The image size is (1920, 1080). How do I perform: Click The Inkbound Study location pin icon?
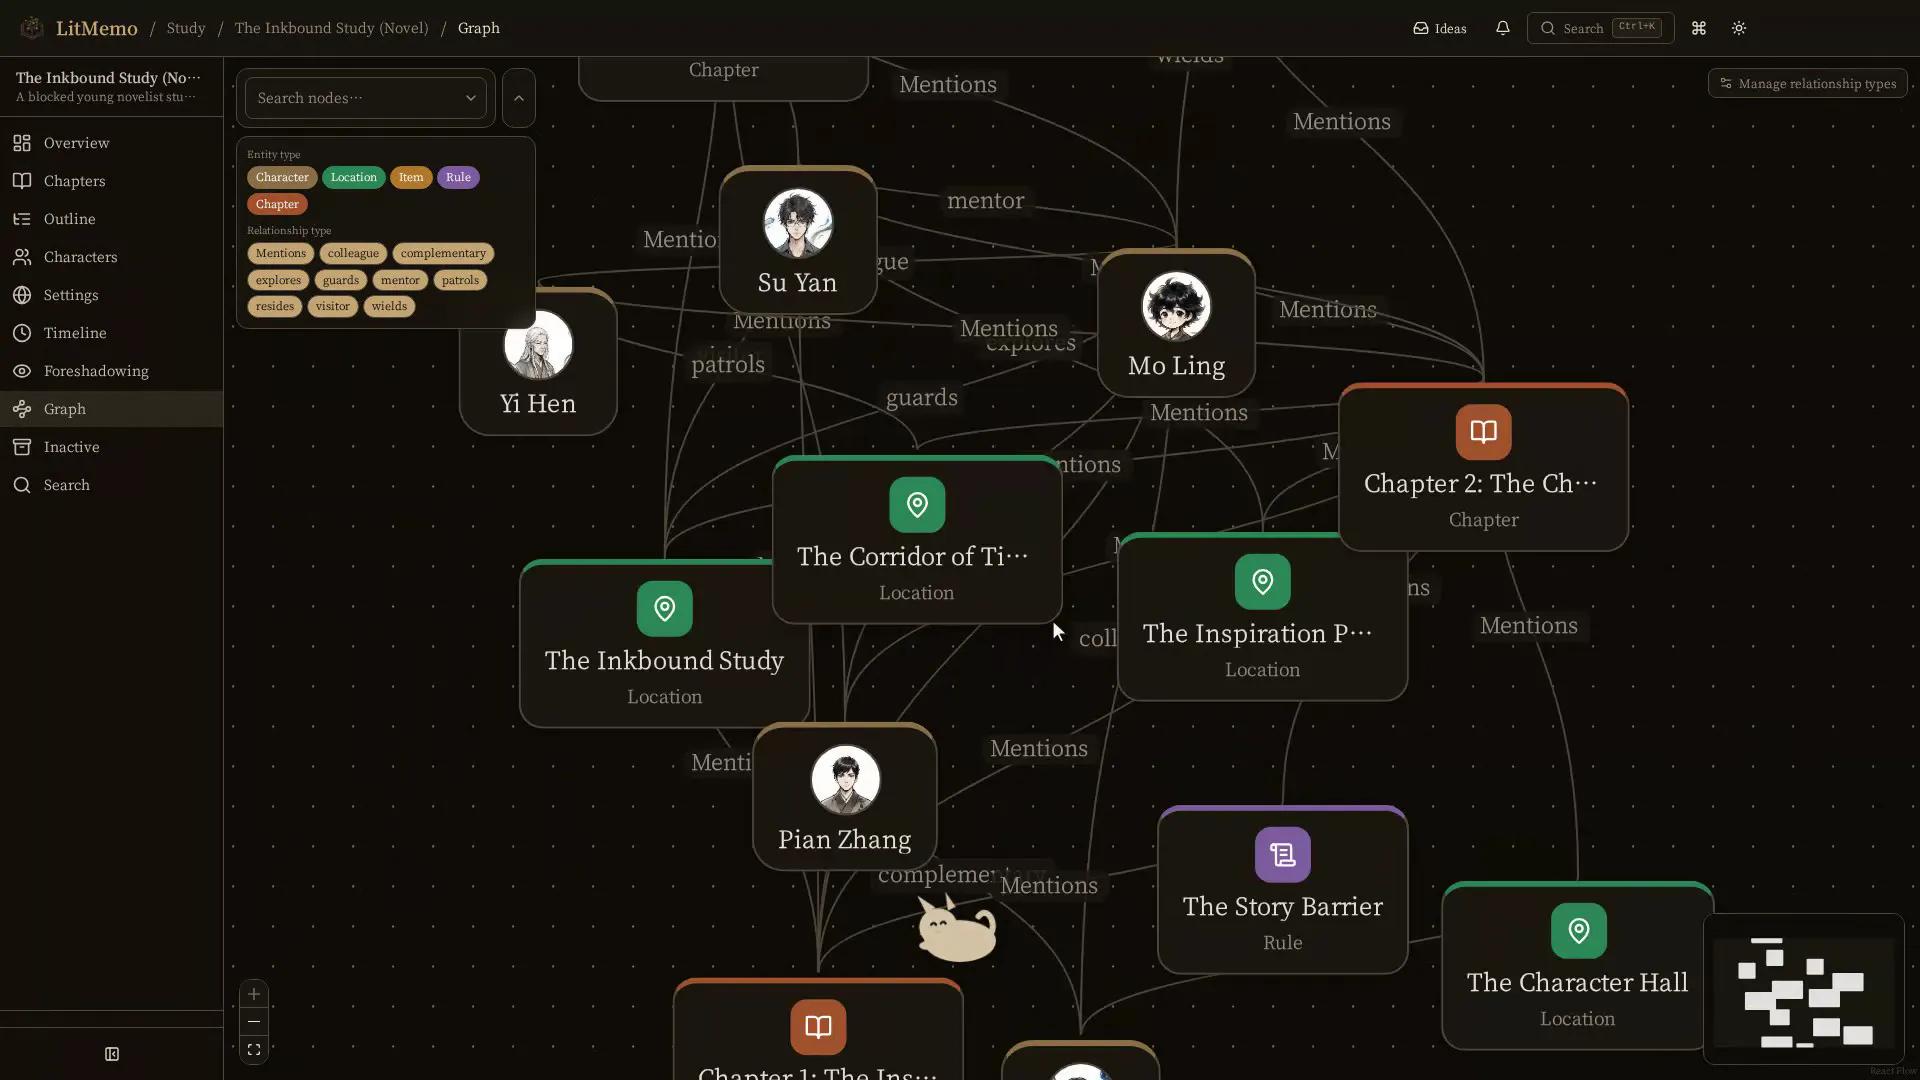click(x=665, y=609)
